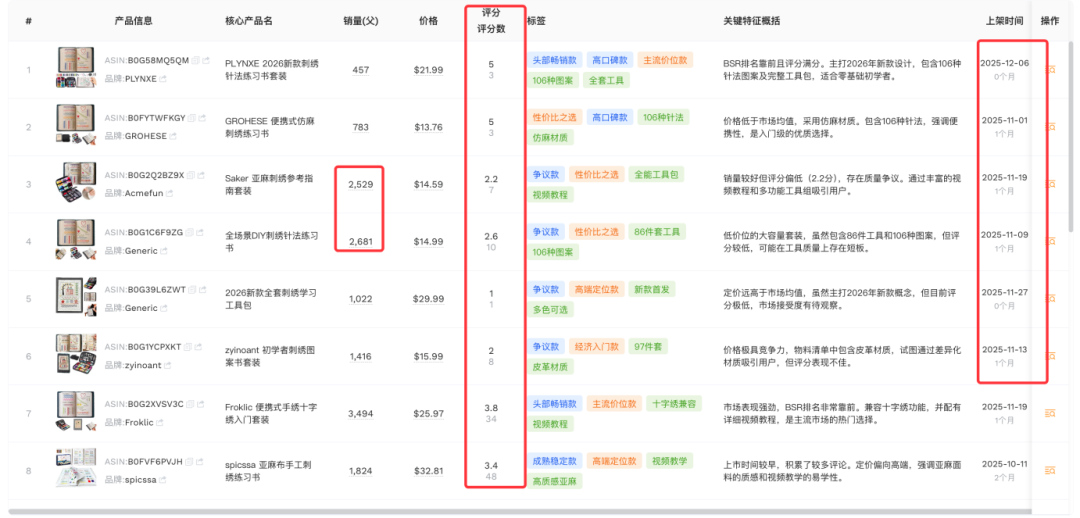This screenshot has height=518, width=1080.
Task: Click the orange action icon in Froklic row
Action: pos(1051,413)
